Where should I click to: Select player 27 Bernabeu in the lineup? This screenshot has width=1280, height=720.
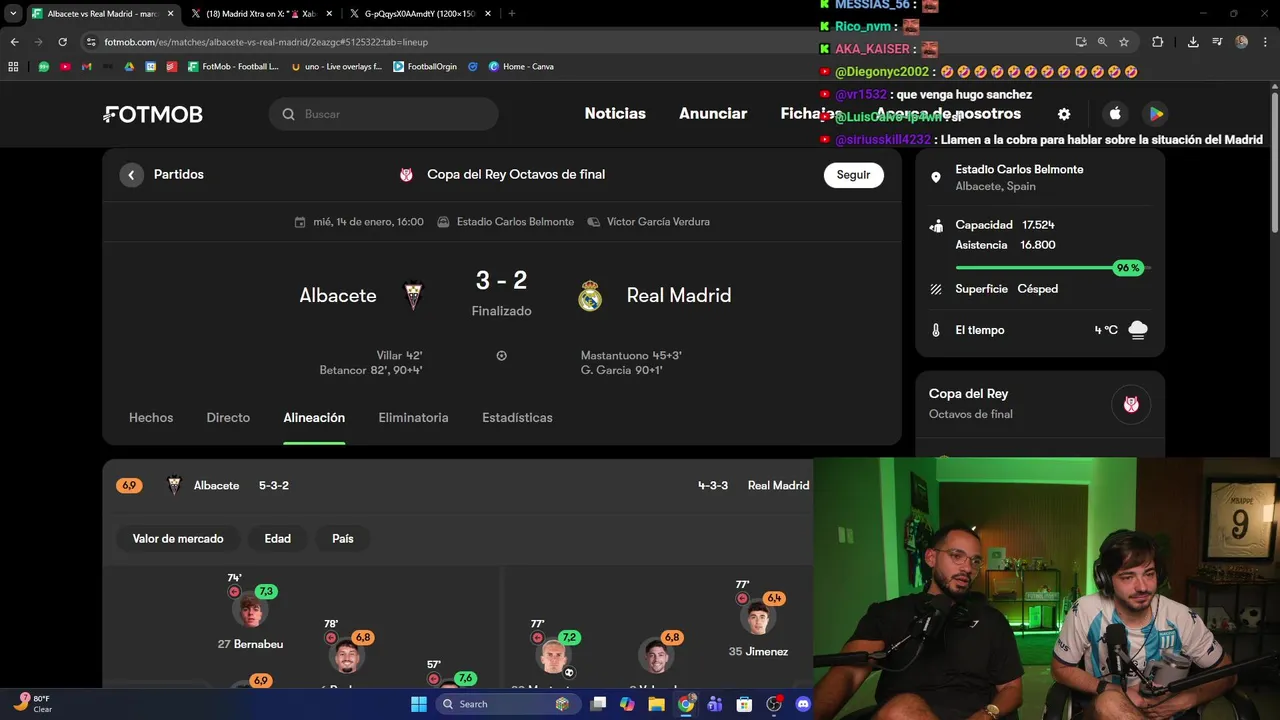click(250, 612)
